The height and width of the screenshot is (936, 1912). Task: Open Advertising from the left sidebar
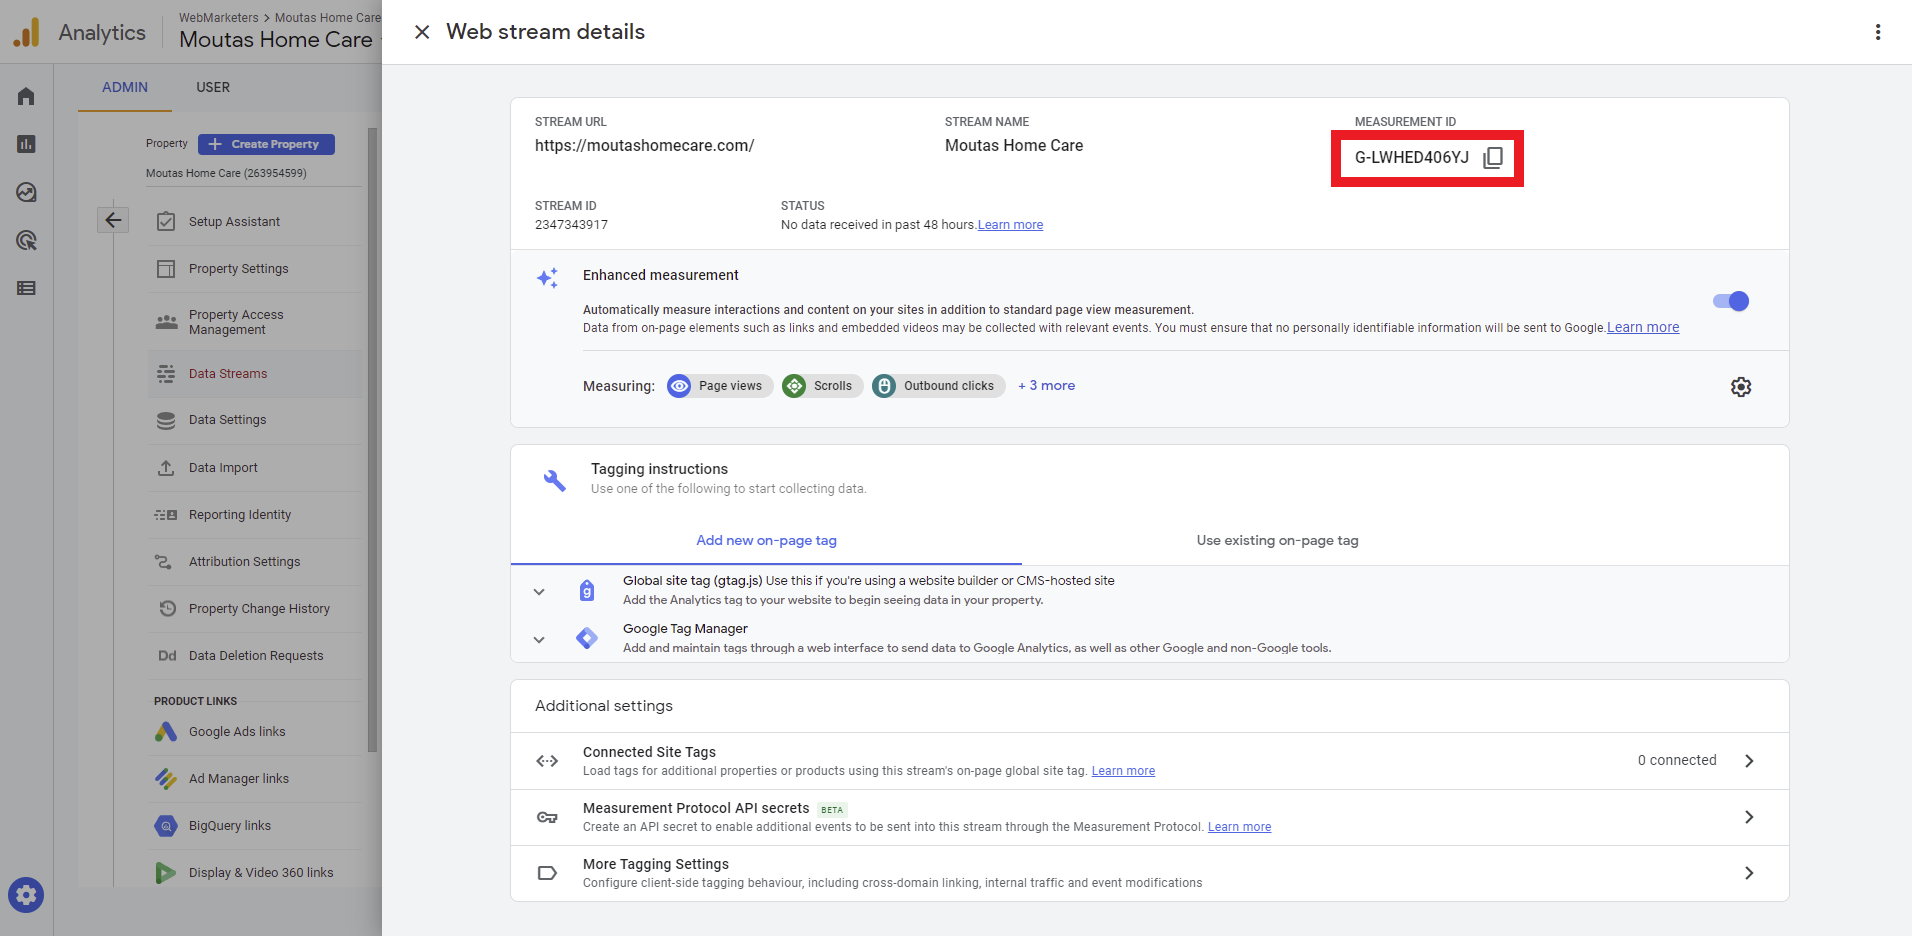(26, 240)
